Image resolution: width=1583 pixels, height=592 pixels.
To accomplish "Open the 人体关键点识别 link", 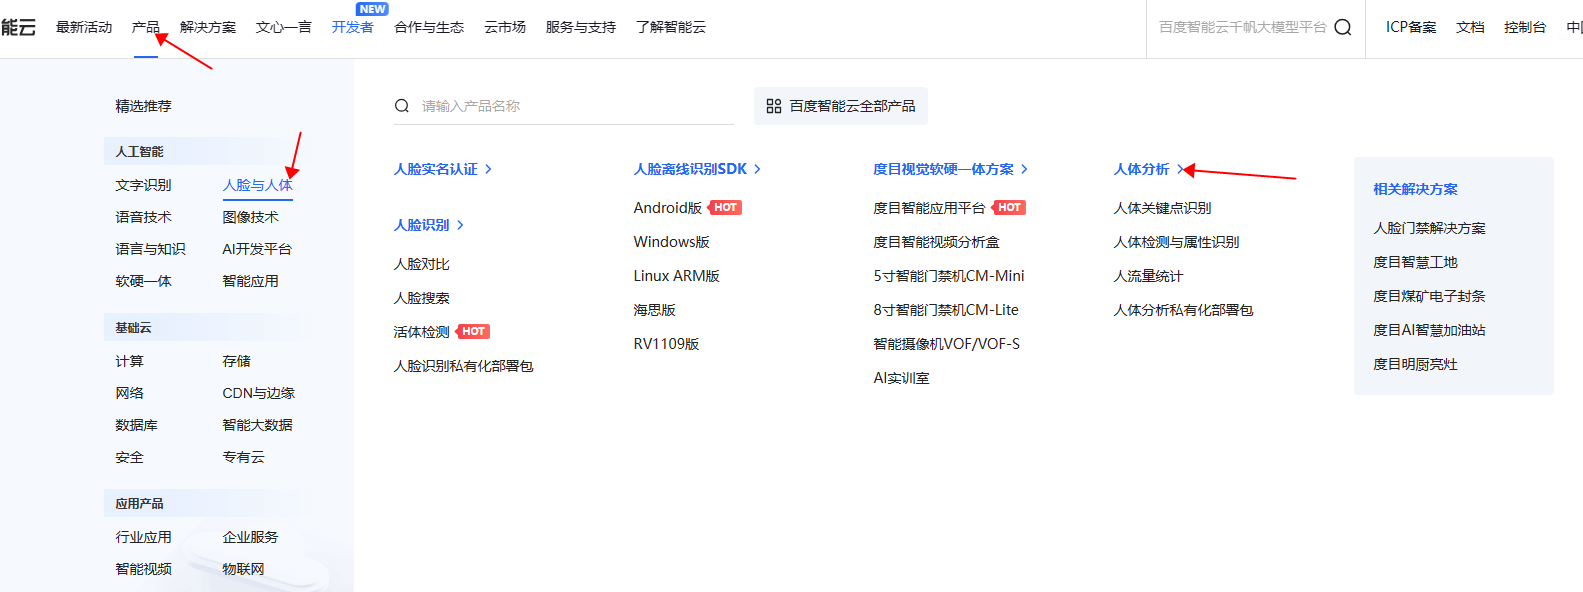I will (x=1163, y=208).
